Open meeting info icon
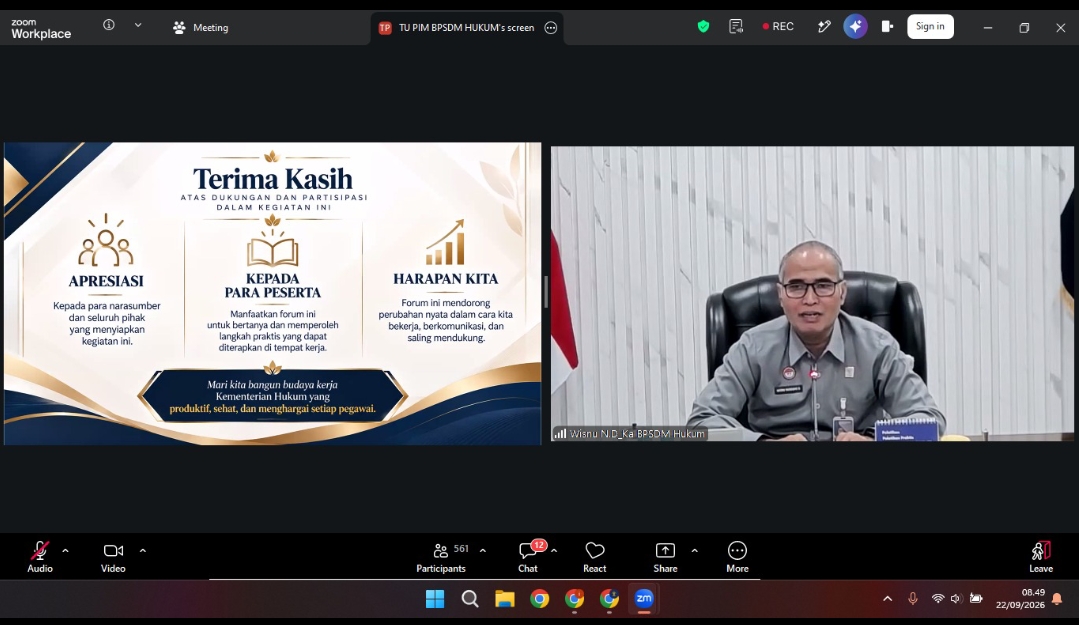 [109, 25]
